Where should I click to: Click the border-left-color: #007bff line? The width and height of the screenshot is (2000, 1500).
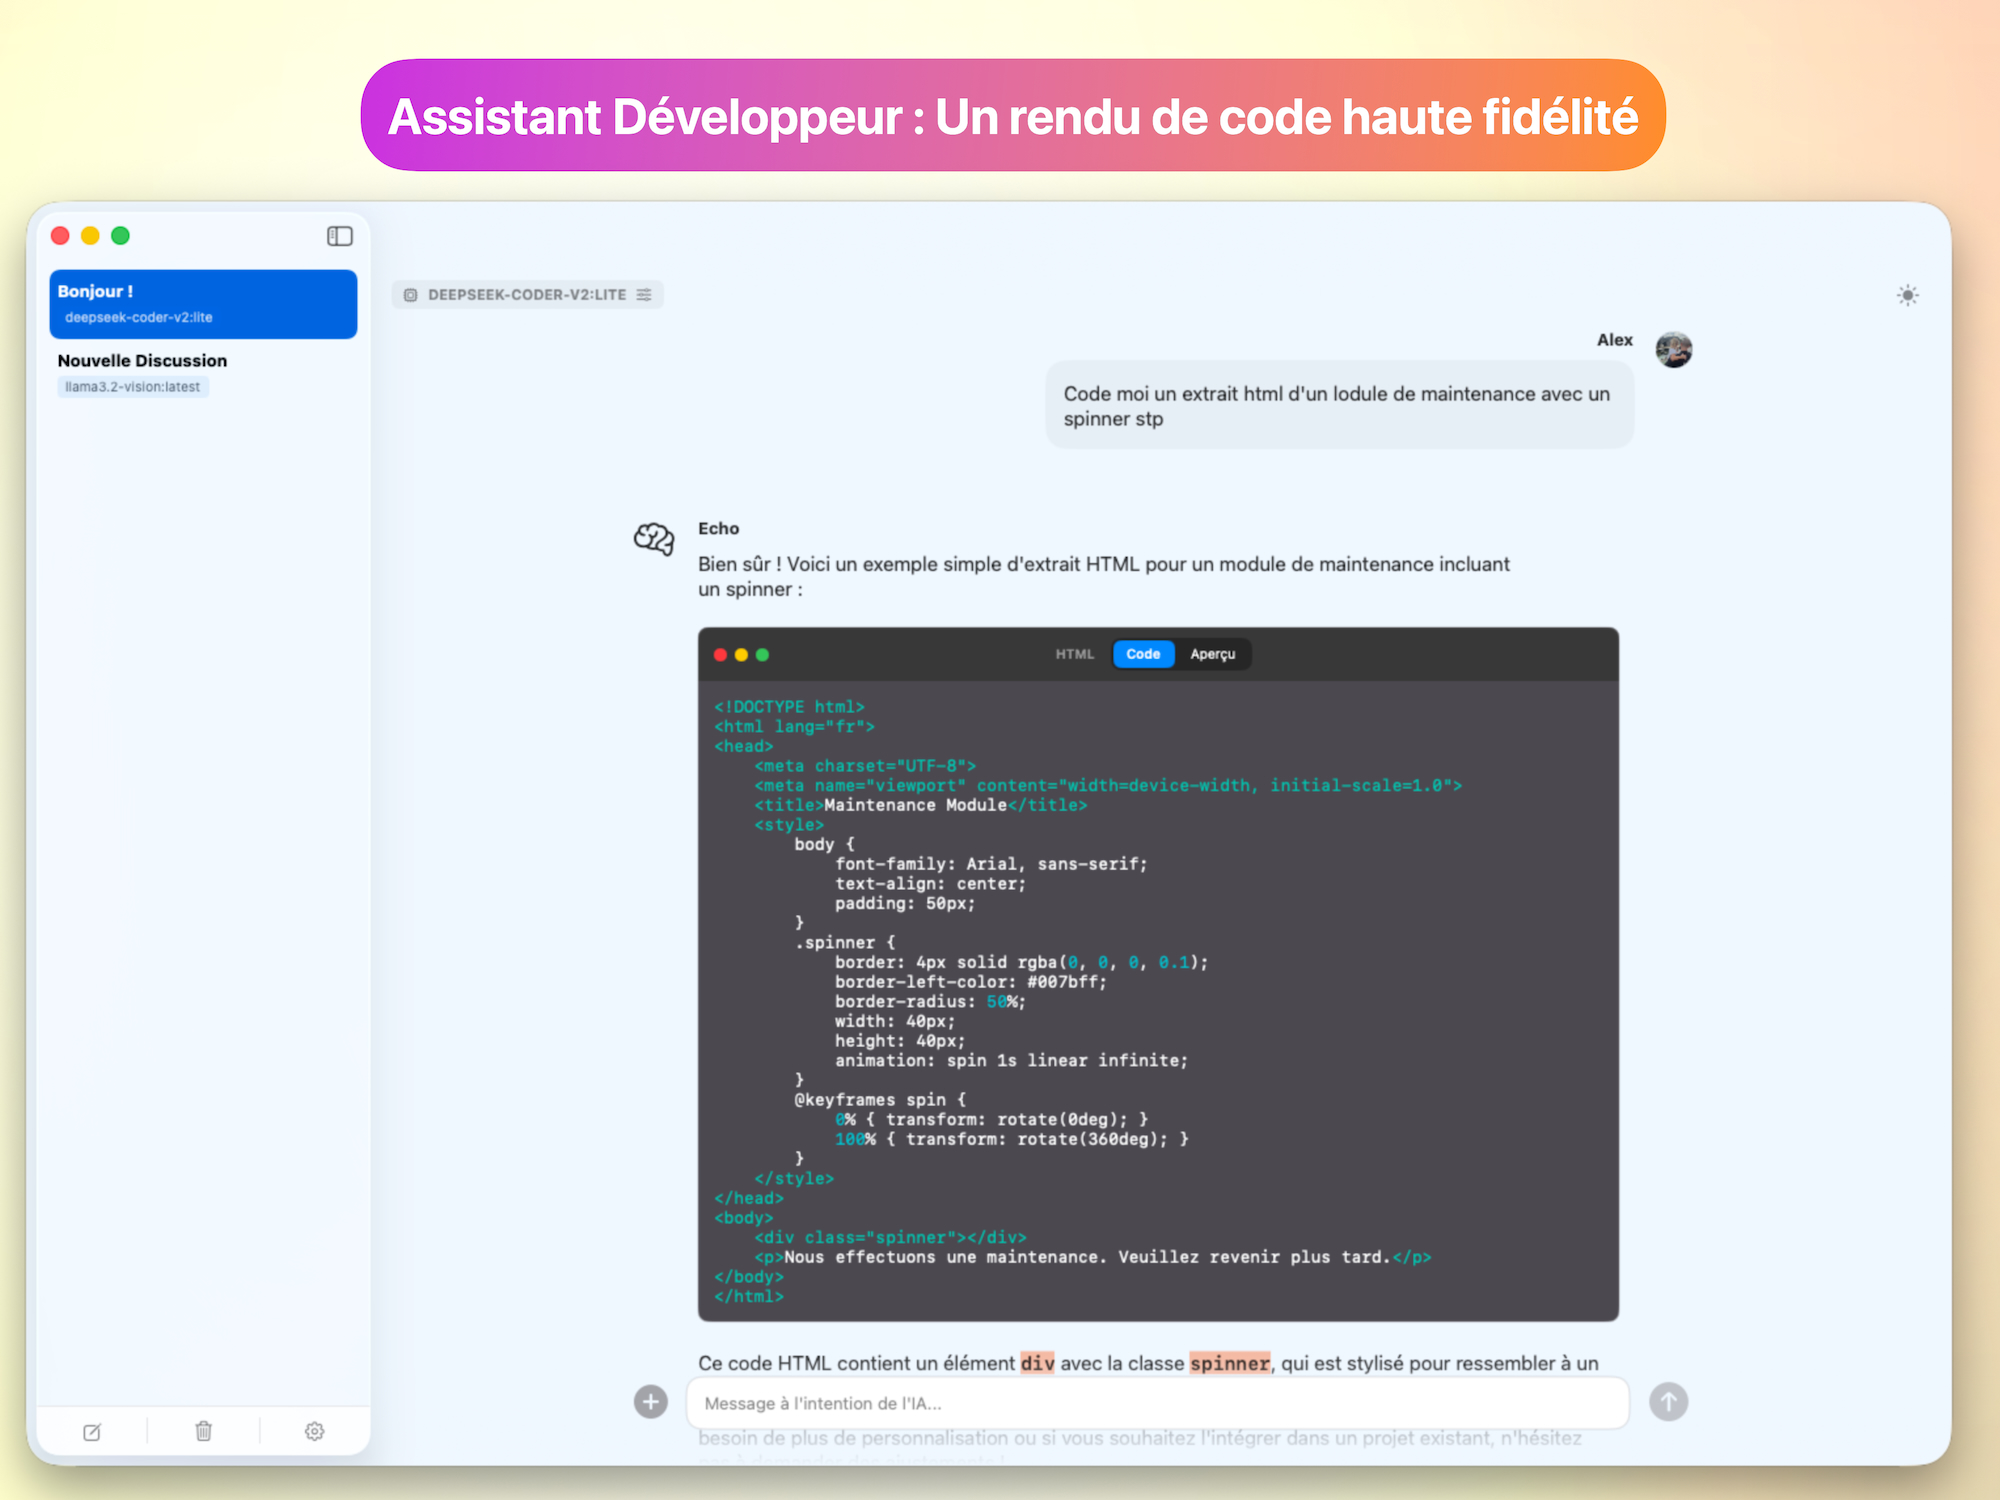[x=971, y=982]
